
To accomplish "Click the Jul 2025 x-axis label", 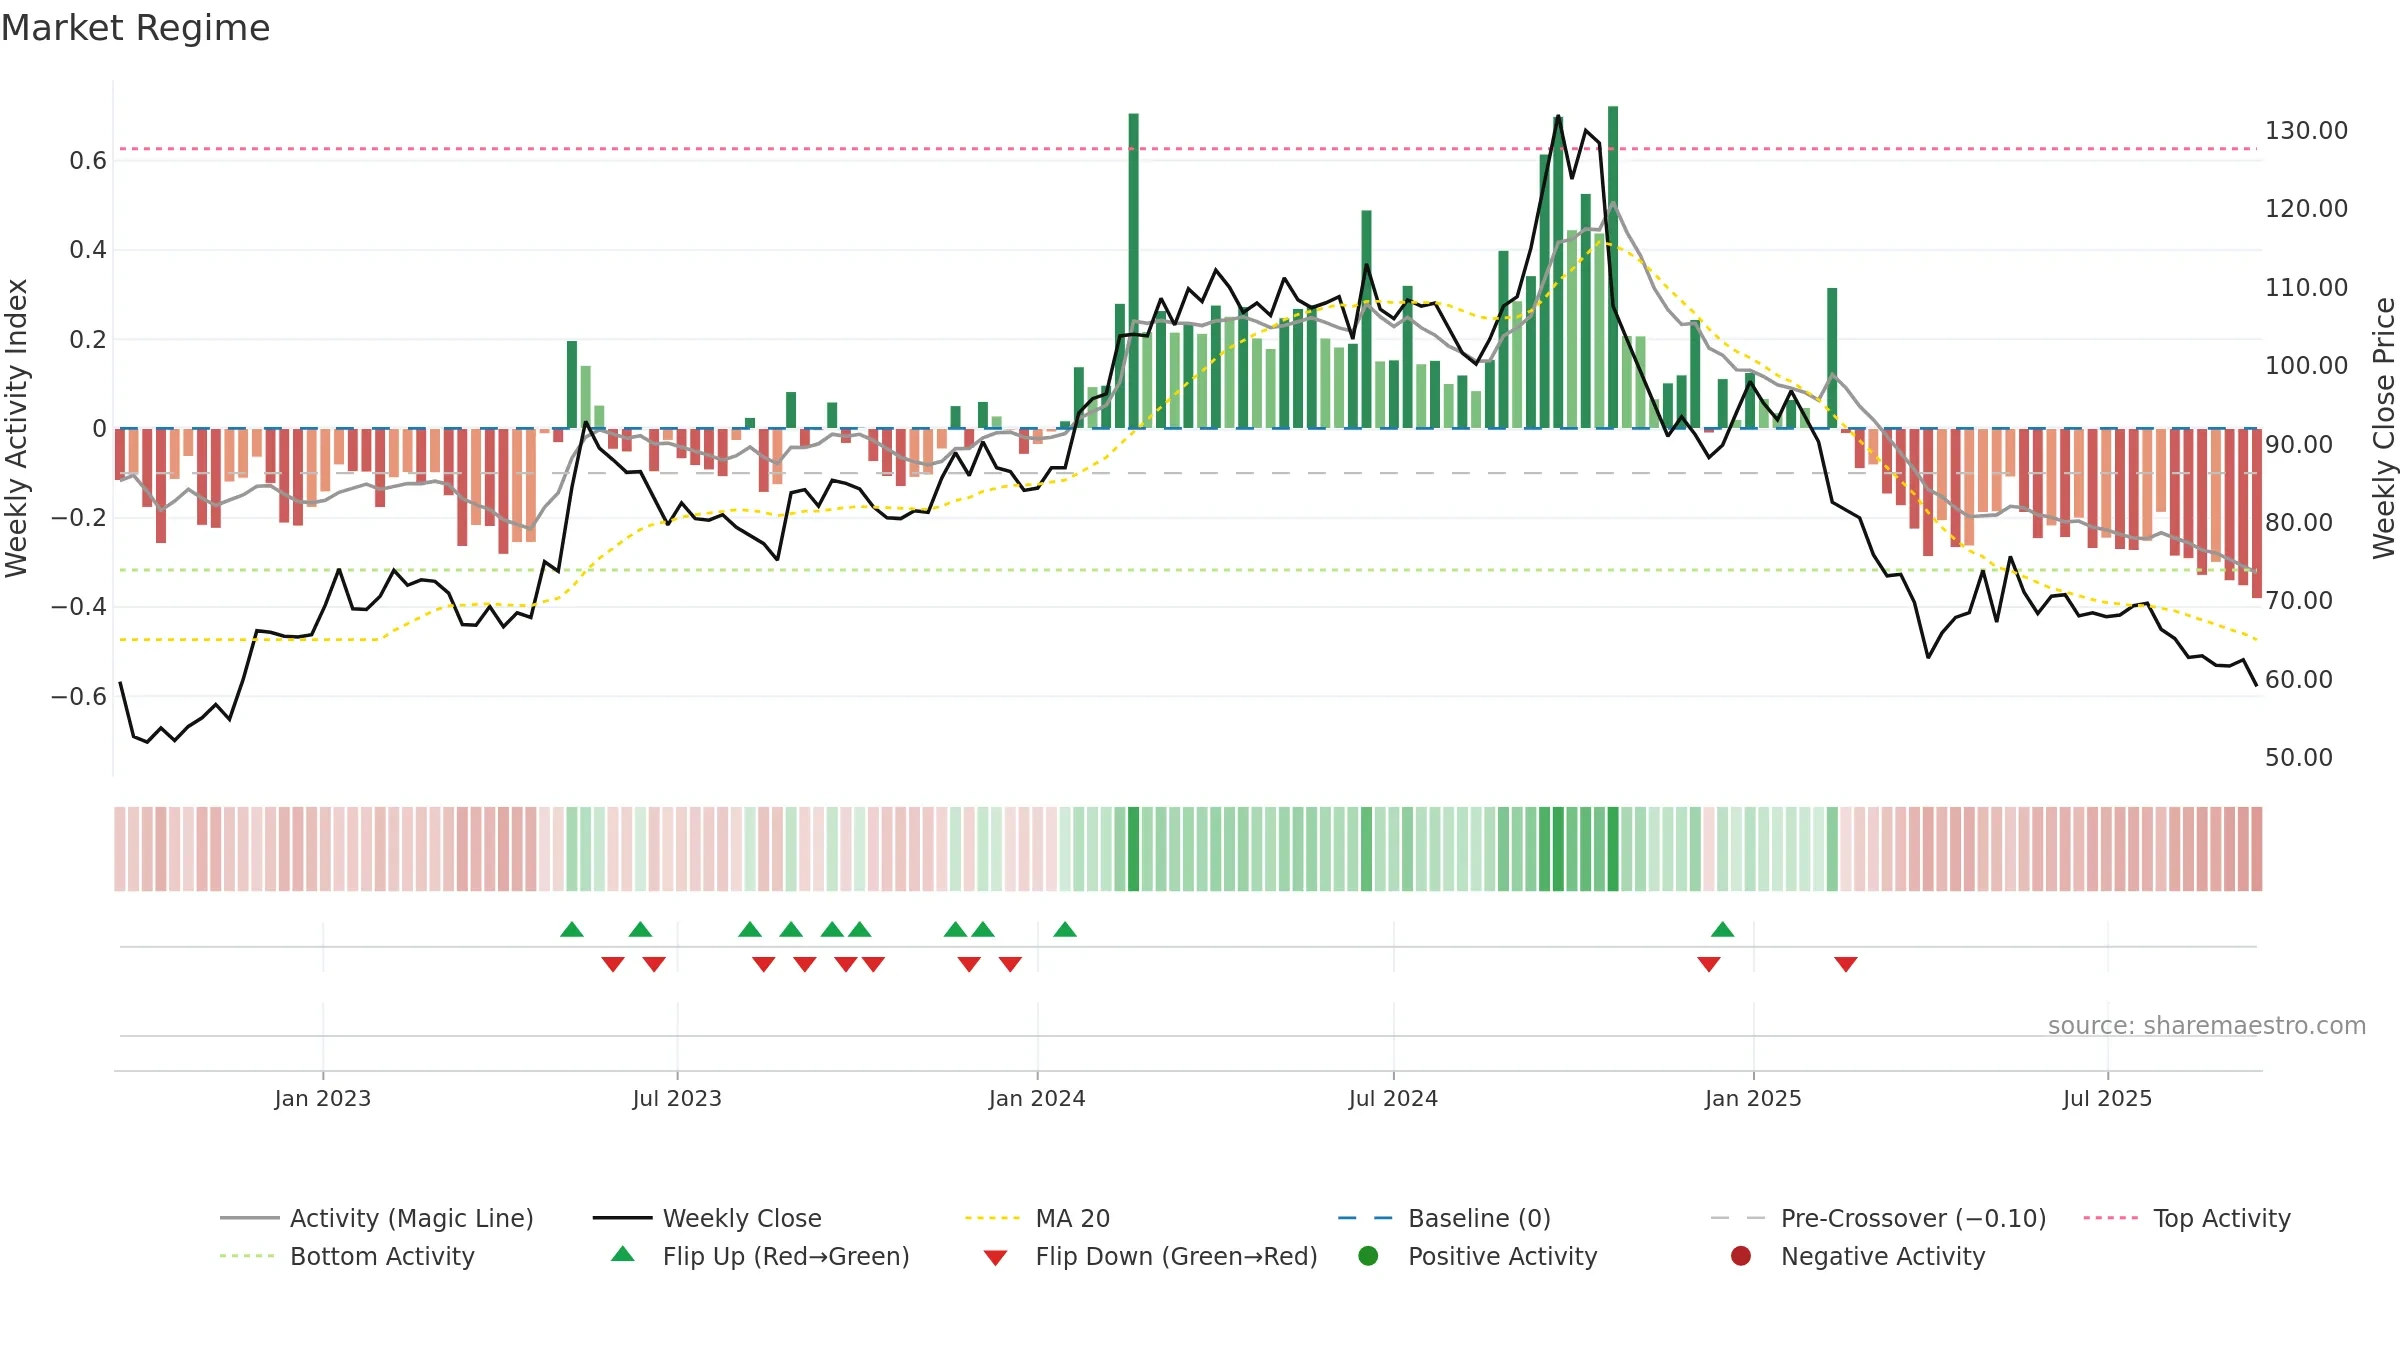I will pos(2107,1098).
